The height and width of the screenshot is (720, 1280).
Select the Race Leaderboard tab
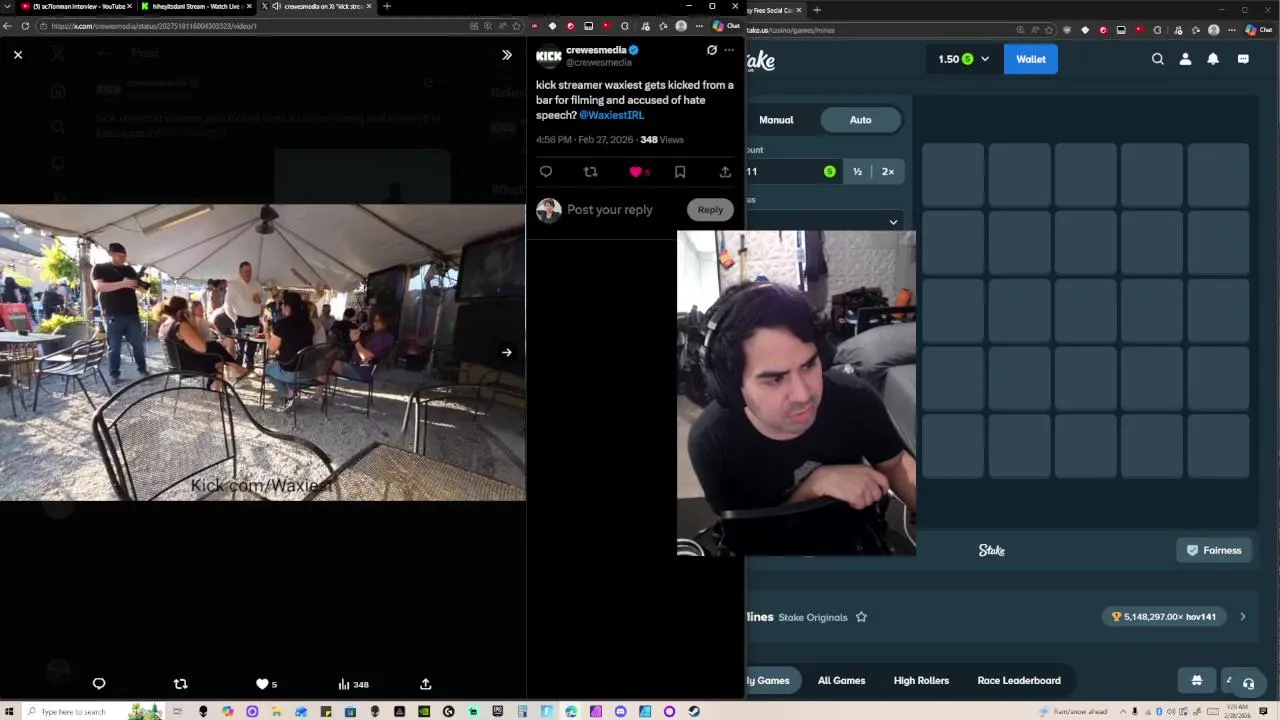click(x=1019, y=681)
